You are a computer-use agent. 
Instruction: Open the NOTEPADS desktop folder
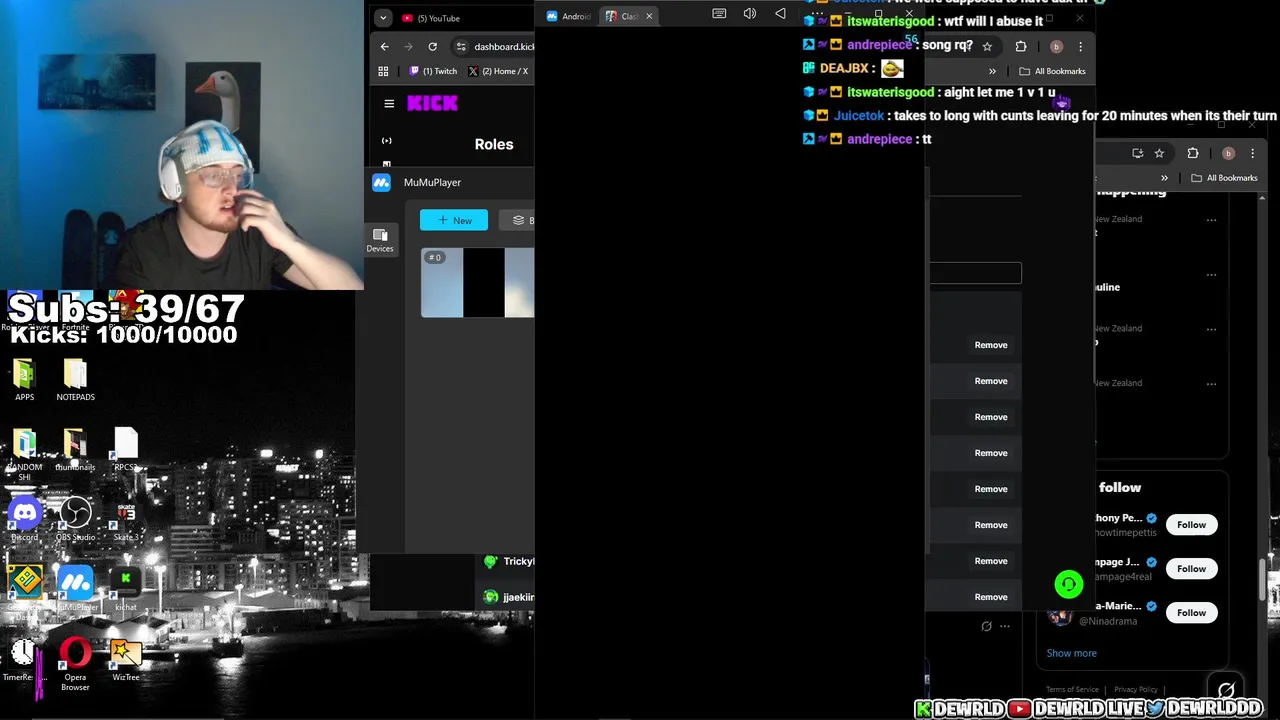75,380
